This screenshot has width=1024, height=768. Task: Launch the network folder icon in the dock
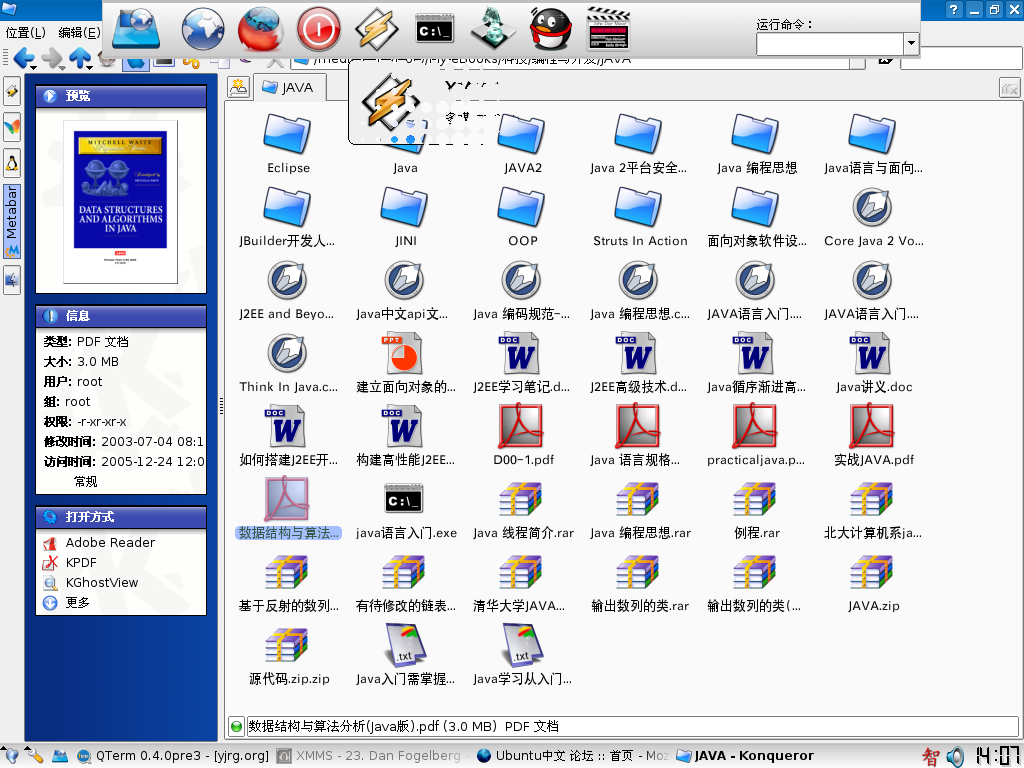[136, 29]
